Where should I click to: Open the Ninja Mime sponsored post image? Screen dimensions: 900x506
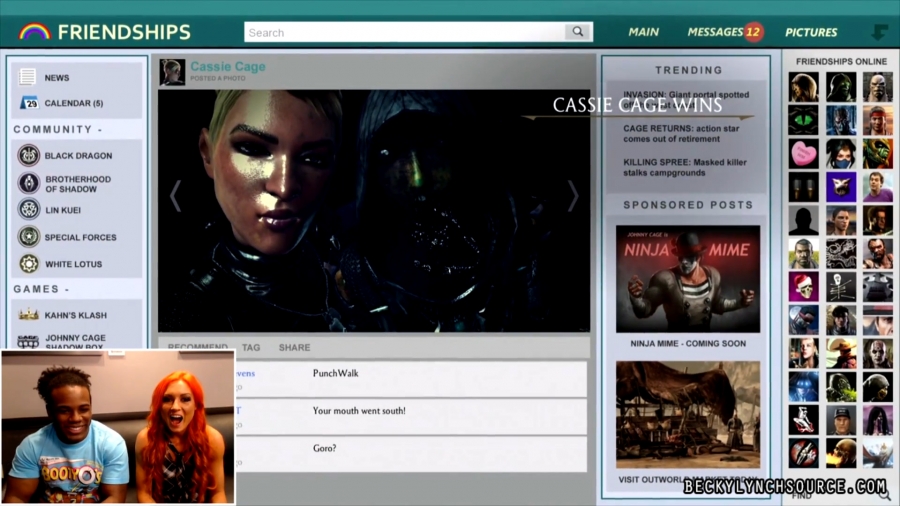[x=688, y=279]
